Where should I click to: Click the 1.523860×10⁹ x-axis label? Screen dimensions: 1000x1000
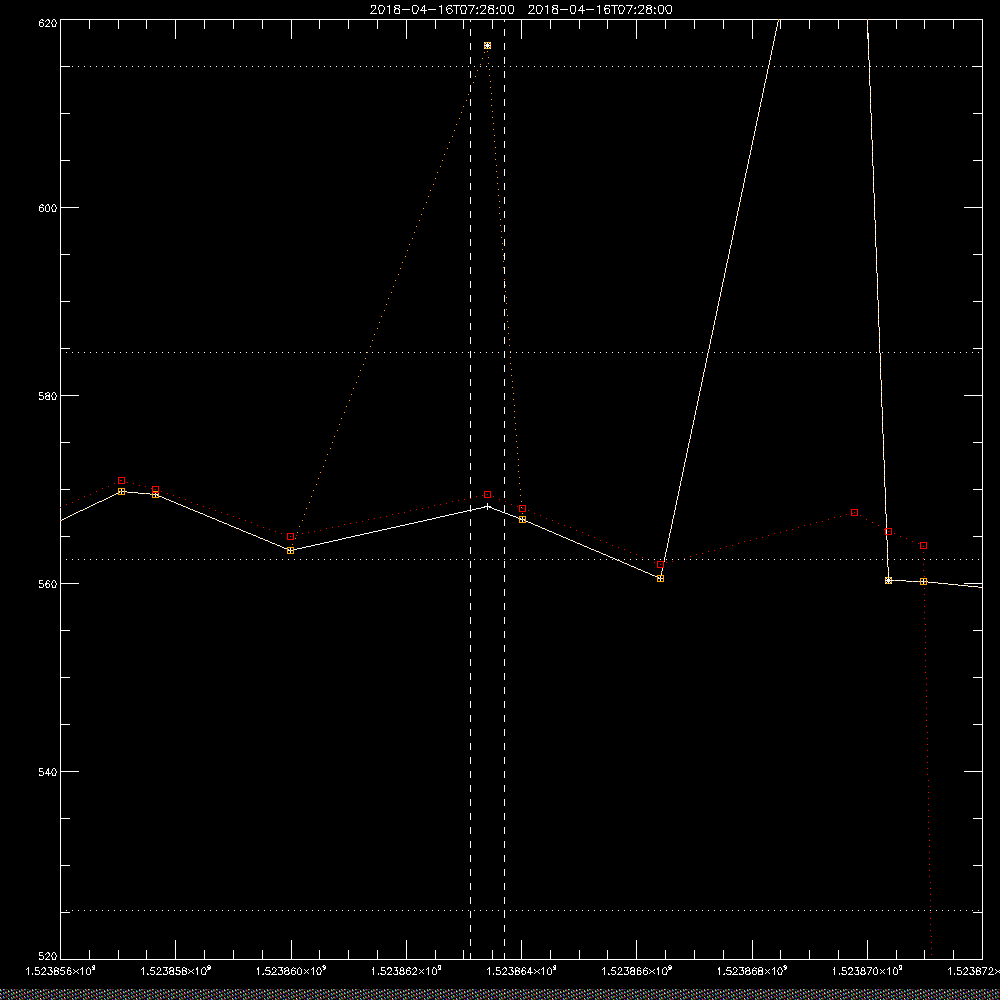pos(291,971)
